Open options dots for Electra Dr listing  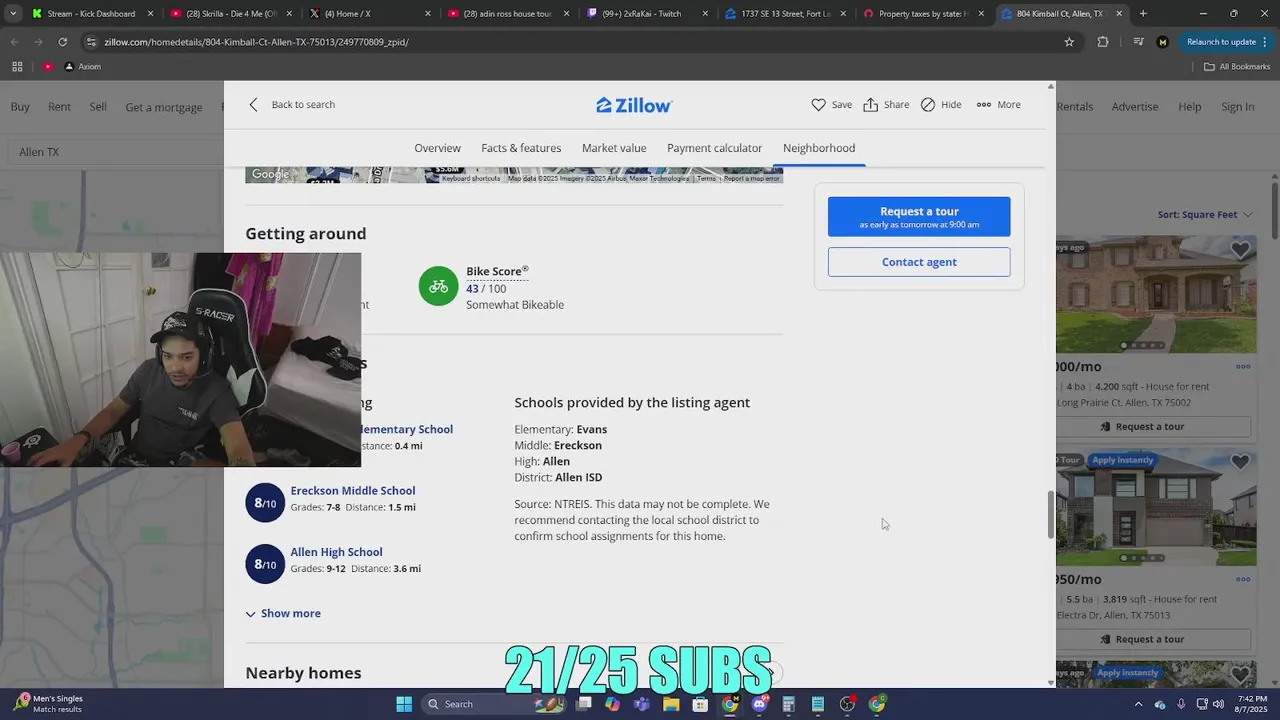[x=1243, y=579]
